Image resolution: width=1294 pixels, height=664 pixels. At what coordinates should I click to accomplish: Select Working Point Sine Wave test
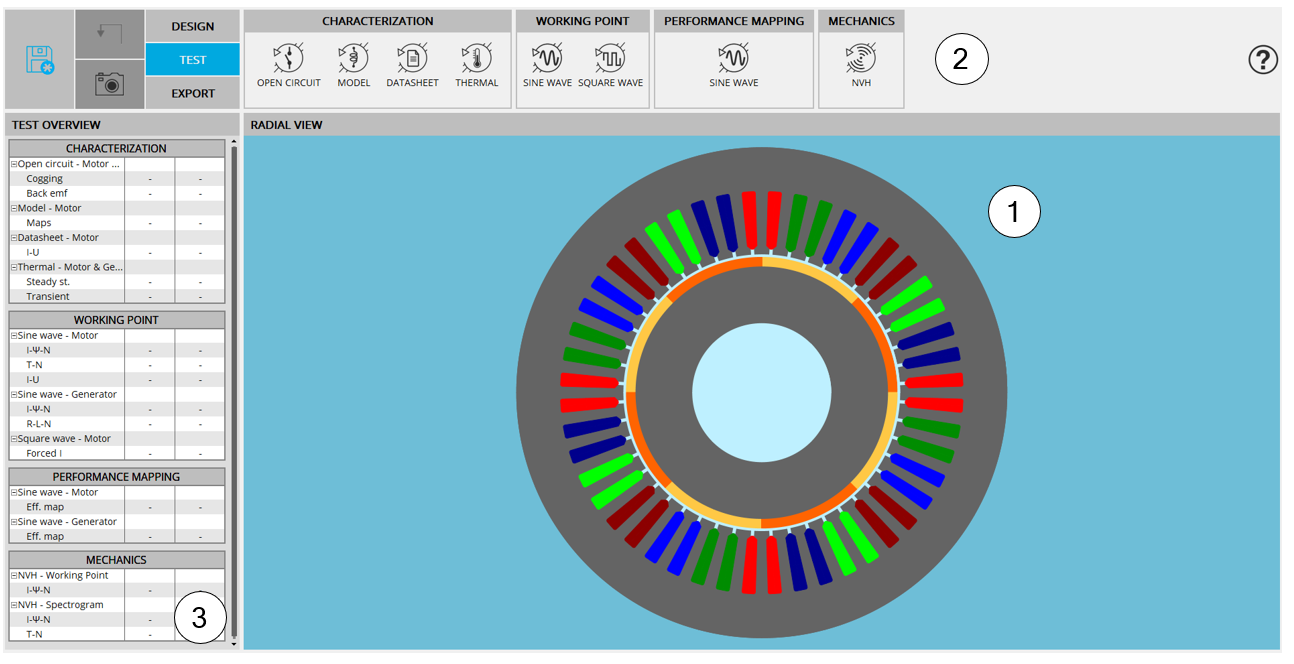tap(547, 60)
